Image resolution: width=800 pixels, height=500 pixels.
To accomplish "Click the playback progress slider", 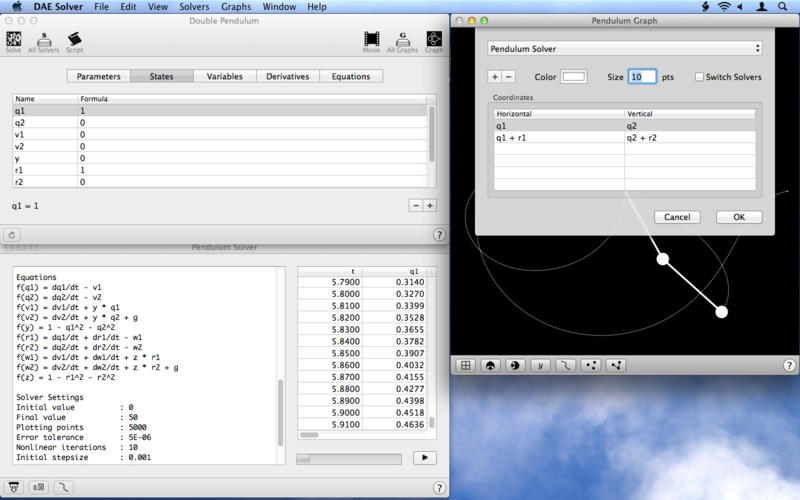I will click(348, 459).
